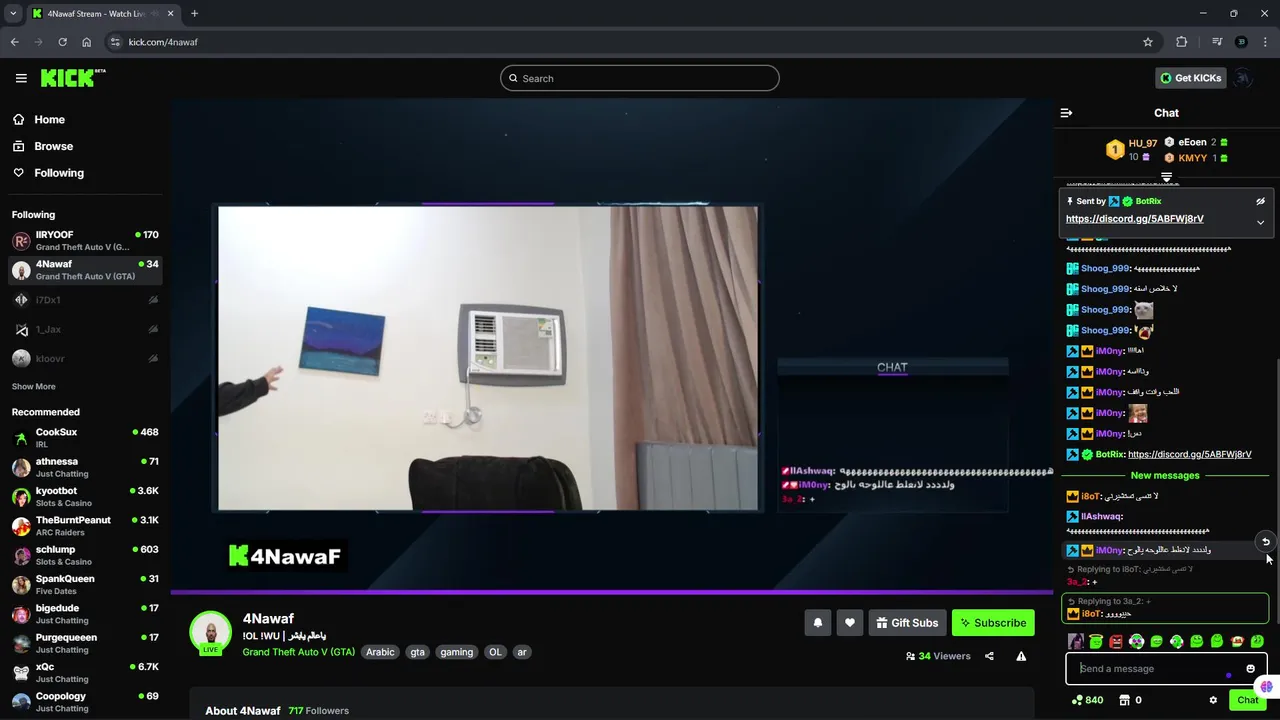This screenshot has width=1280, height=720.
Task: Open offline channel i7Dx1
Action: 85,300
